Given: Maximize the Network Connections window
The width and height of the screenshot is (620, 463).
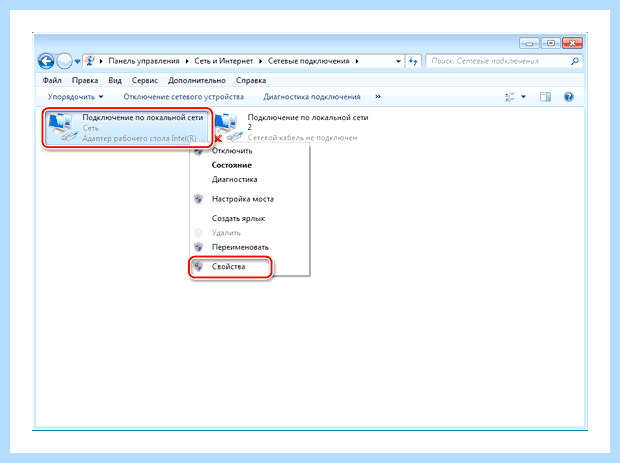Looking at the screenshot, I should pos(550,43).
